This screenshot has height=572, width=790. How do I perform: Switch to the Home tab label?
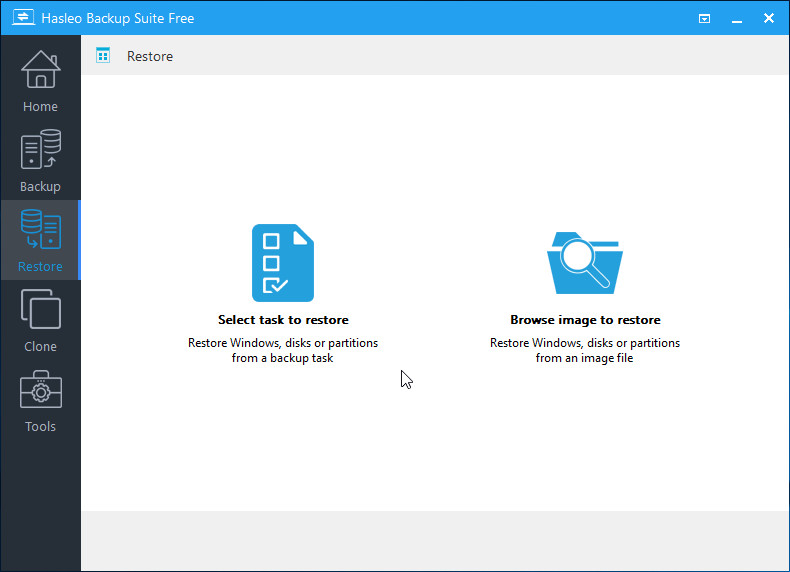point(40,107)
